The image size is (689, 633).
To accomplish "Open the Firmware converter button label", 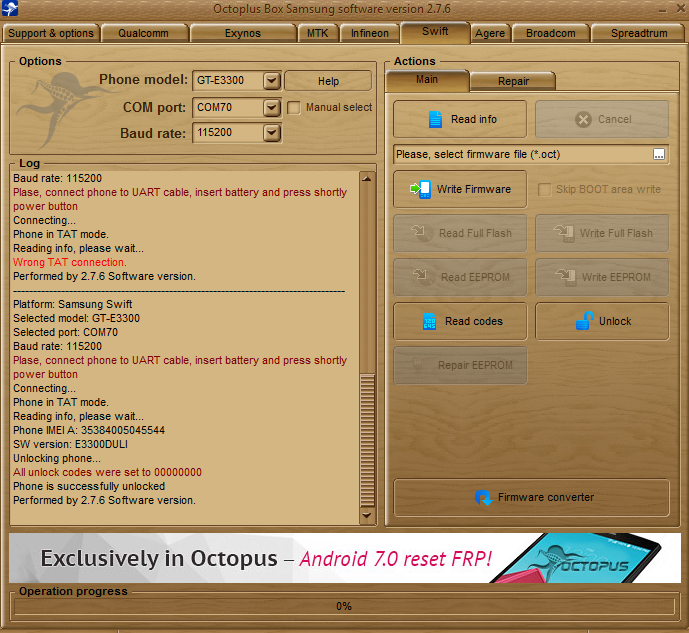I will pos(546,497).
